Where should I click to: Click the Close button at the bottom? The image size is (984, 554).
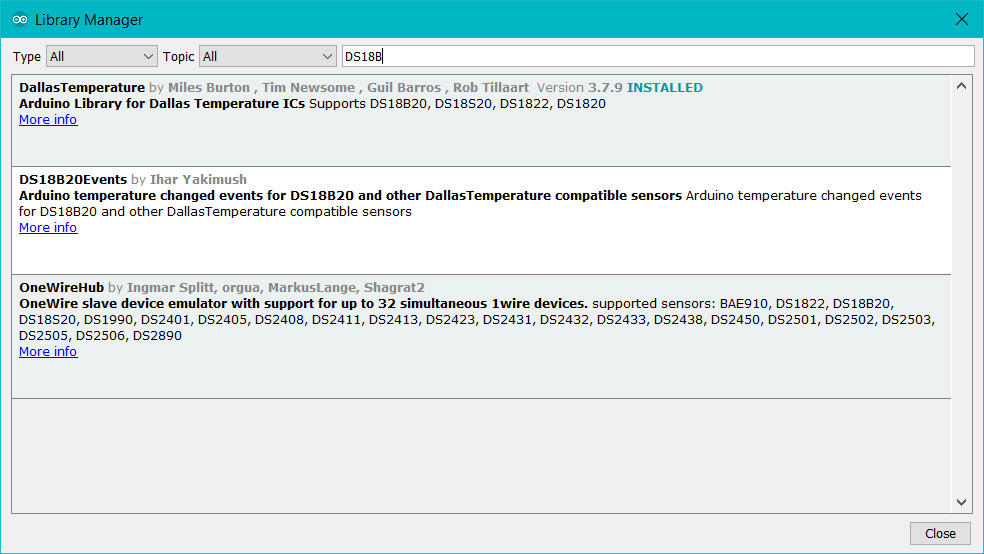click(x=940, y=533)
